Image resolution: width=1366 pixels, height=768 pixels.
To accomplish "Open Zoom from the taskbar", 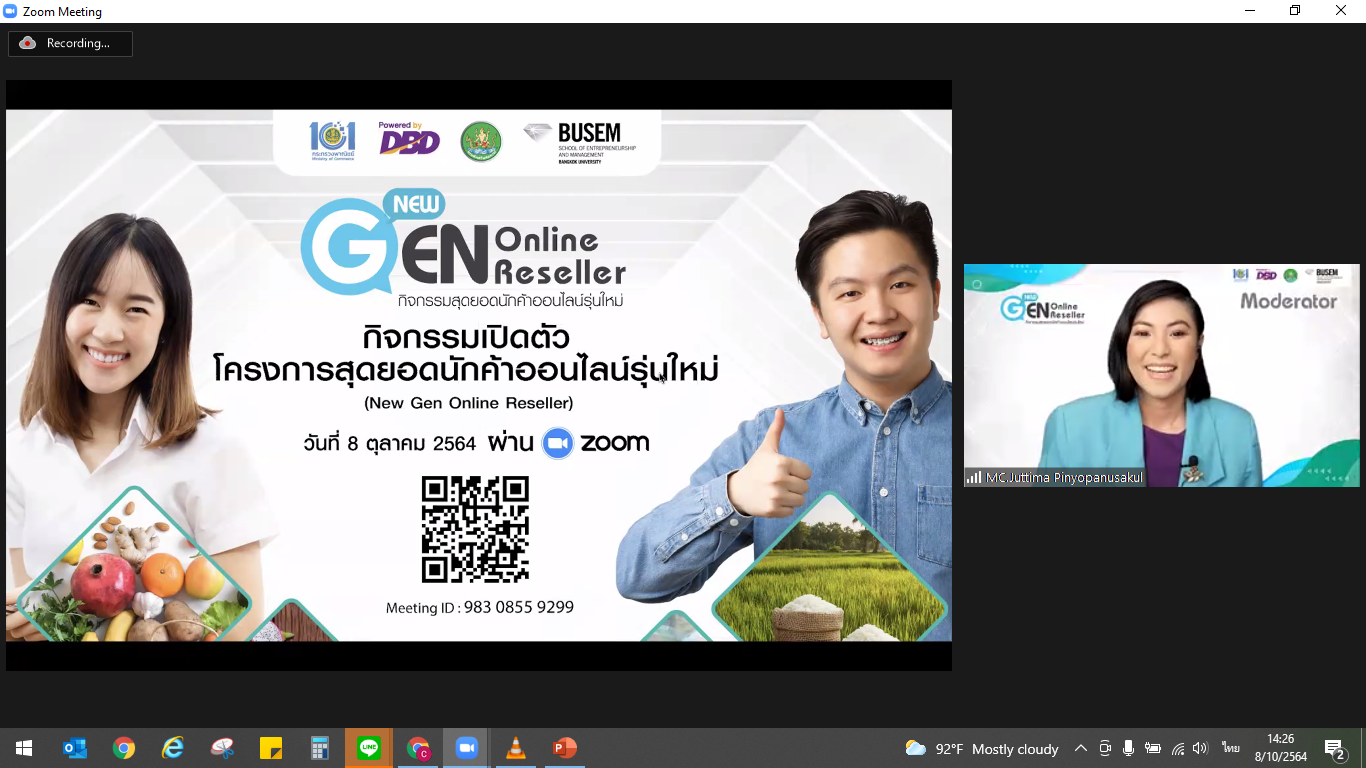I will point(466,748).
